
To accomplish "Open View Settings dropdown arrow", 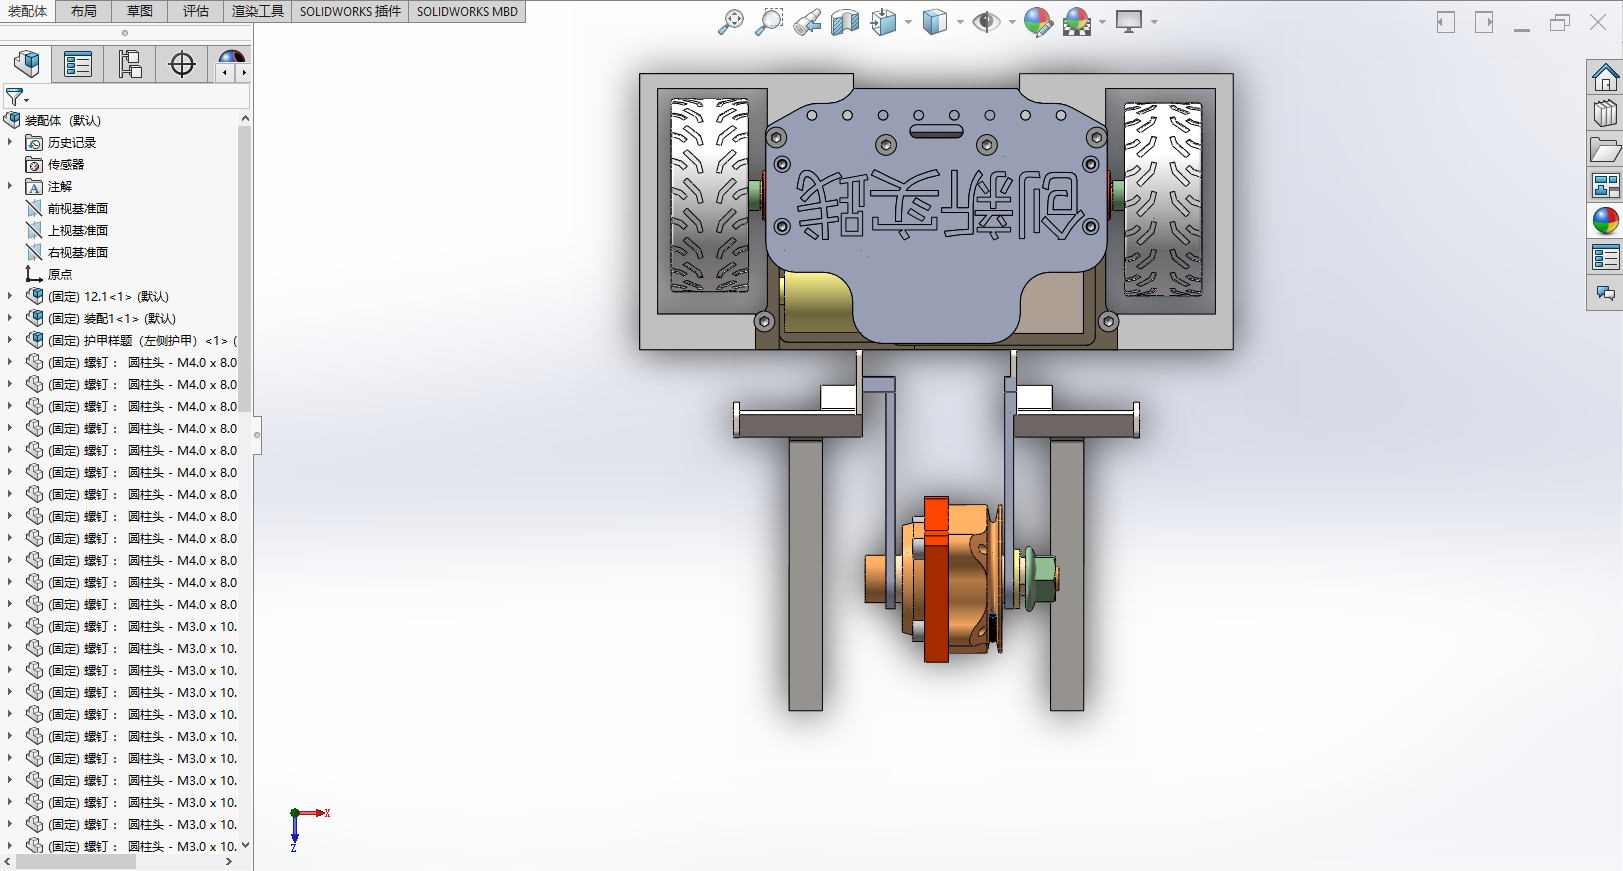I will [1154, 22].
